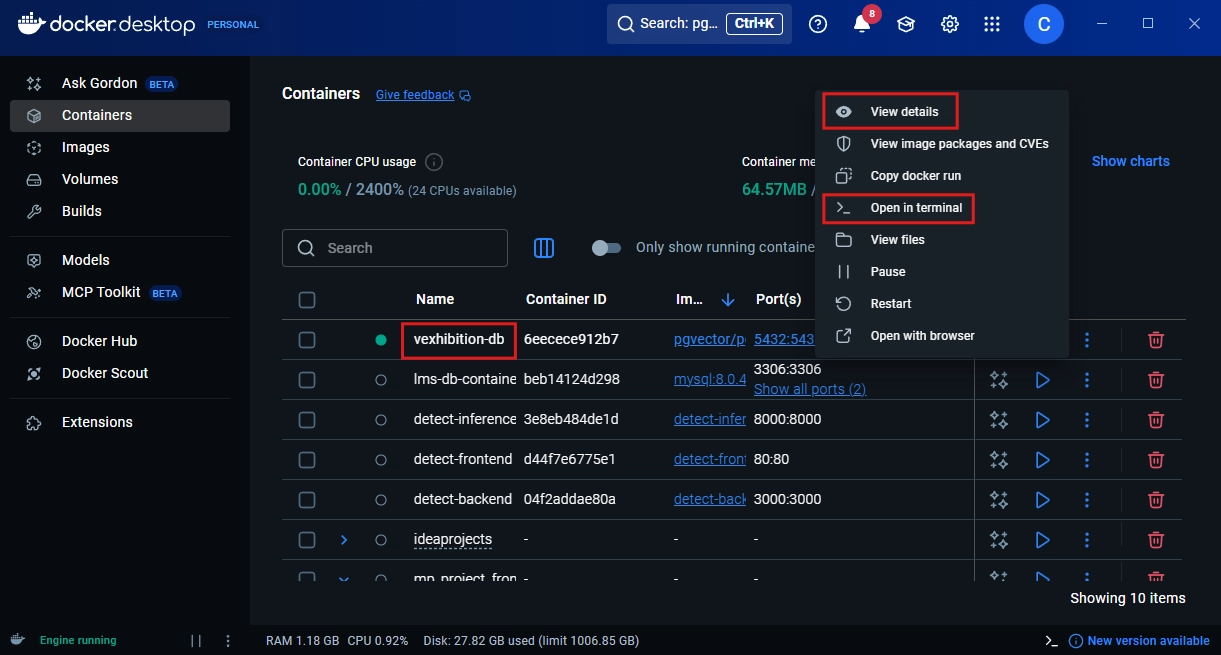Toggle Only show running containers switch
The height and width of the screenshot is (655, 1221).
tap(606, 248)
